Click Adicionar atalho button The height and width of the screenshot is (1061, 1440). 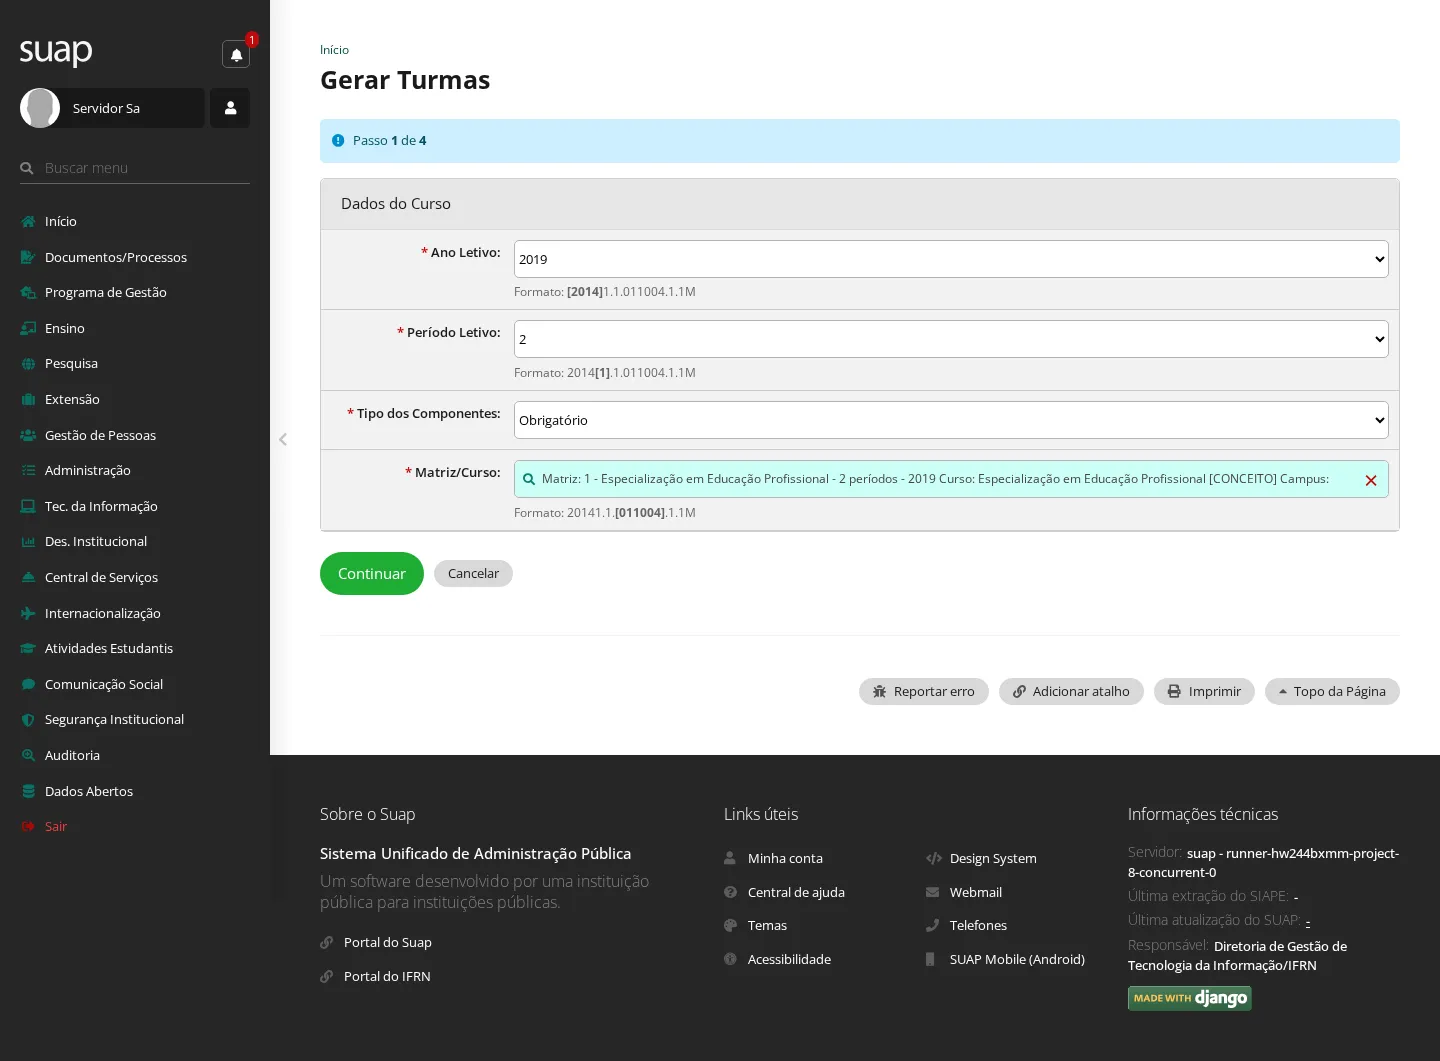[x=1071, y=691]
